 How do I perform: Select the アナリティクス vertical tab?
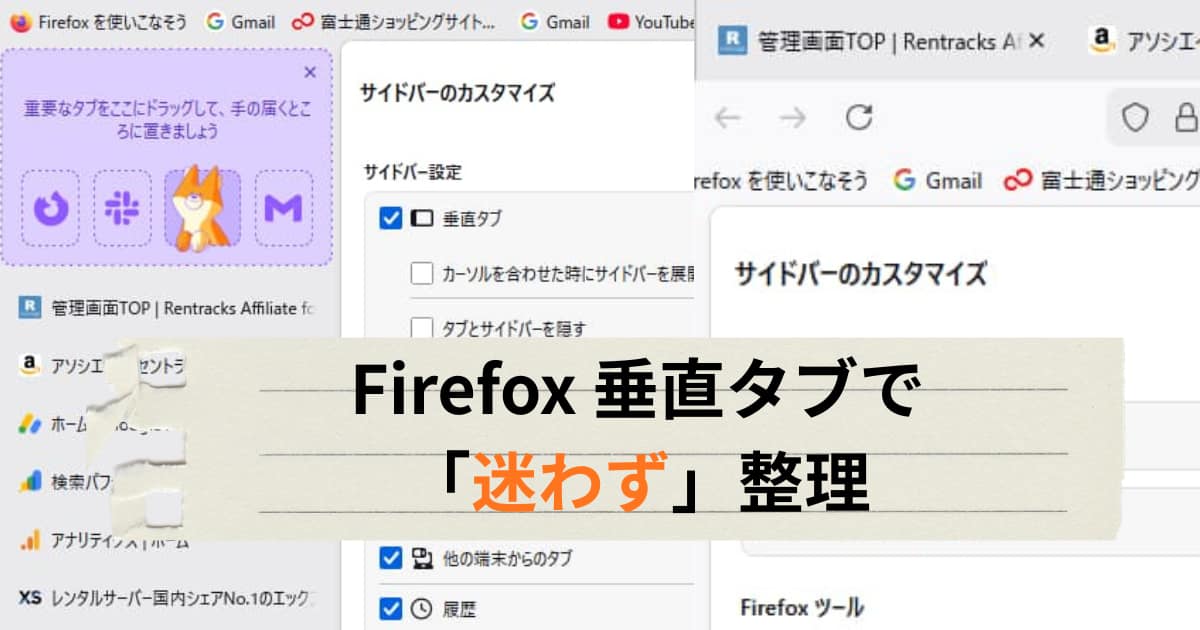(x=110, y=541)
